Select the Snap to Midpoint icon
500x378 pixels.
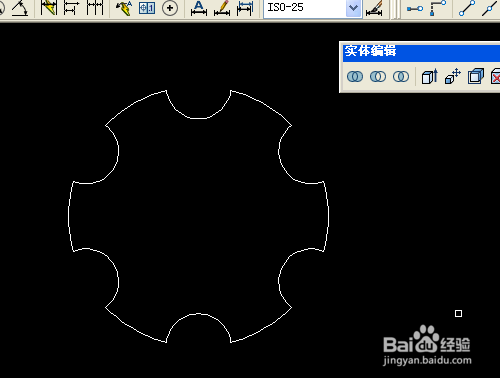click(490, 8)
